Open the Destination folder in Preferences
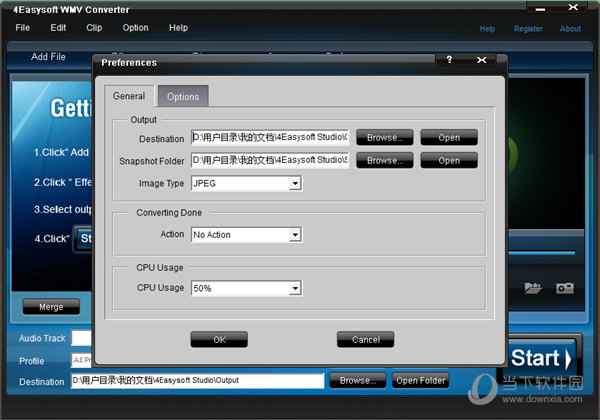The height and width of the screenshot is (420, 600). 449,137
